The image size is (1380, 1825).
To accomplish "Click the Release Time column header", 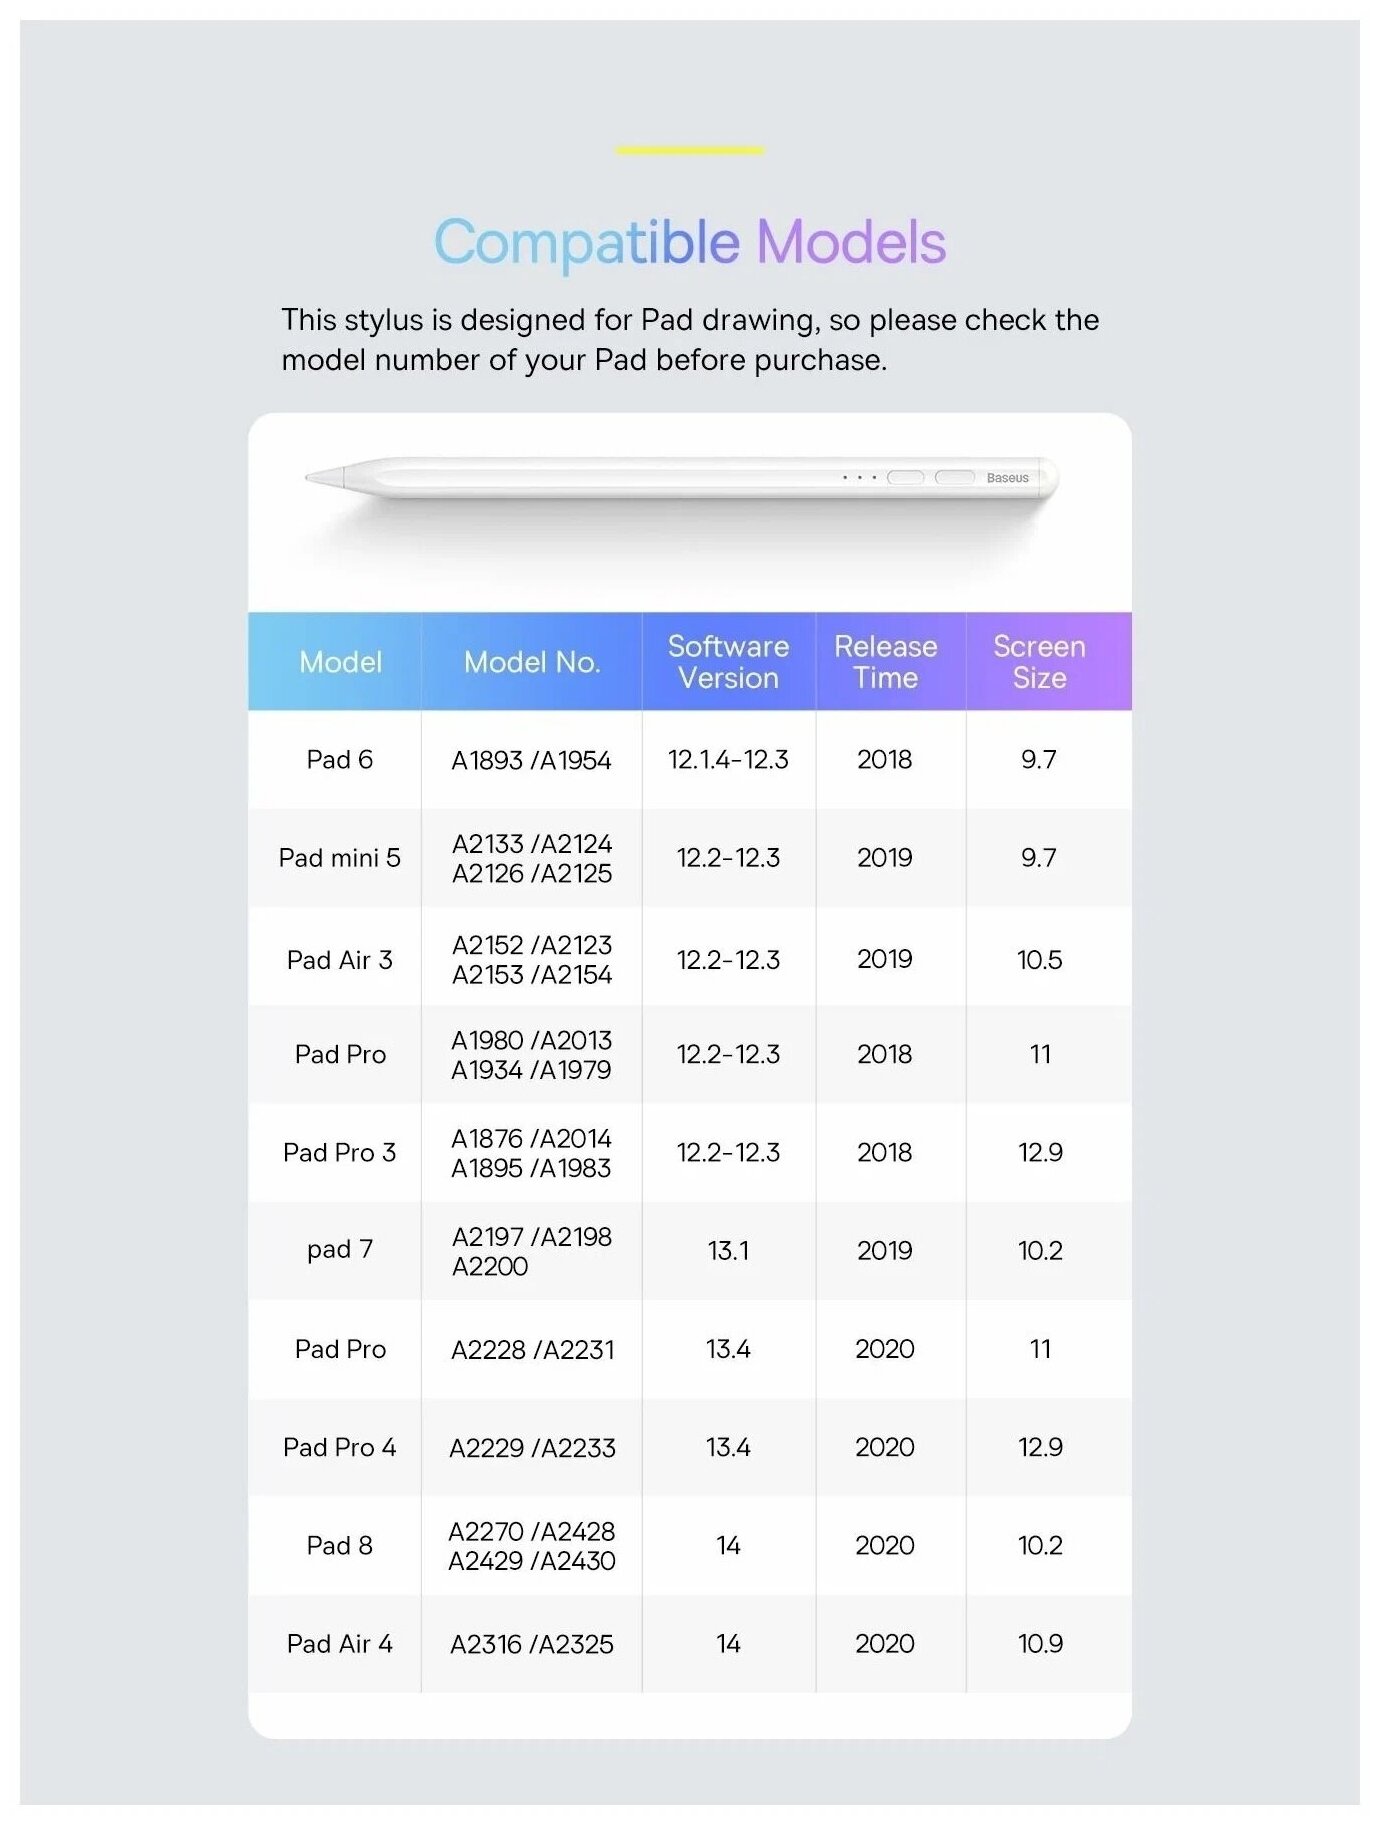I will (885, 662).
